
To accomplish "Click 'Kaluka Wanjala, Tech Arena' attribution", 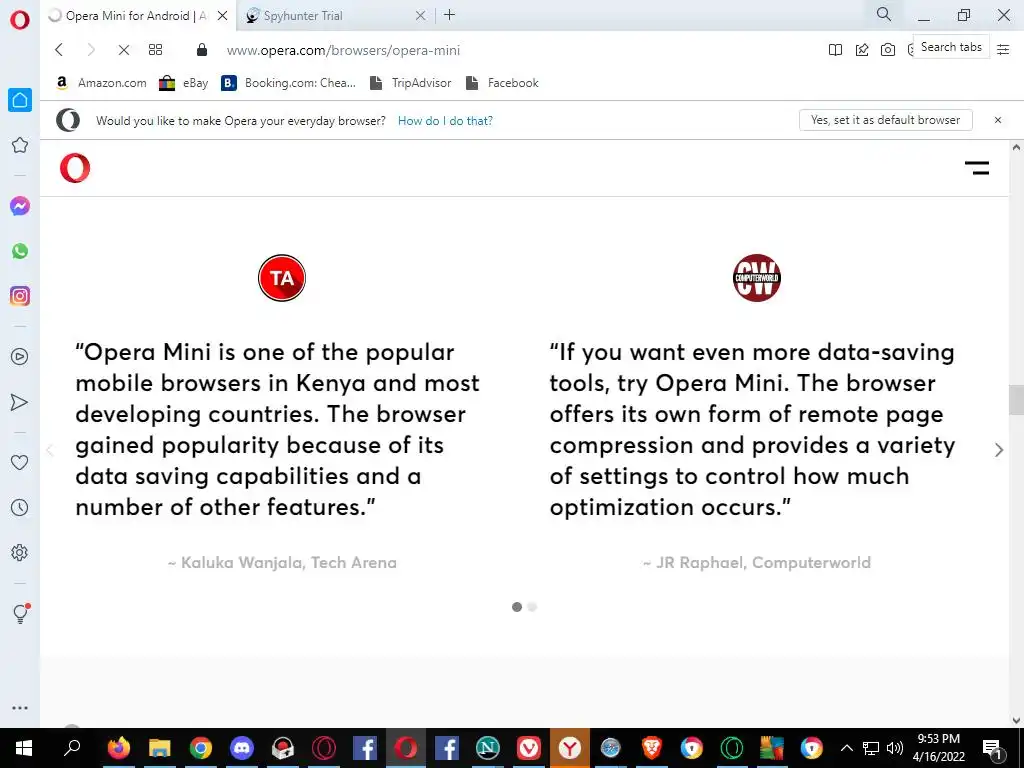I will click(282, 563).
